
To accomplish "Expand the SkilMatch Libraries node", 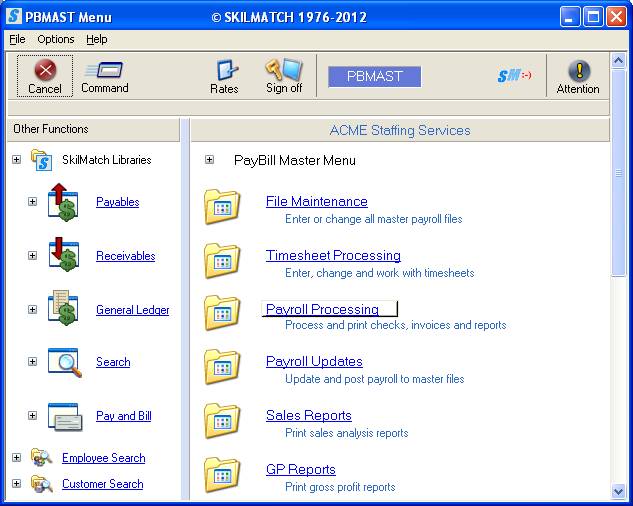I will click(x=16, y=160).
